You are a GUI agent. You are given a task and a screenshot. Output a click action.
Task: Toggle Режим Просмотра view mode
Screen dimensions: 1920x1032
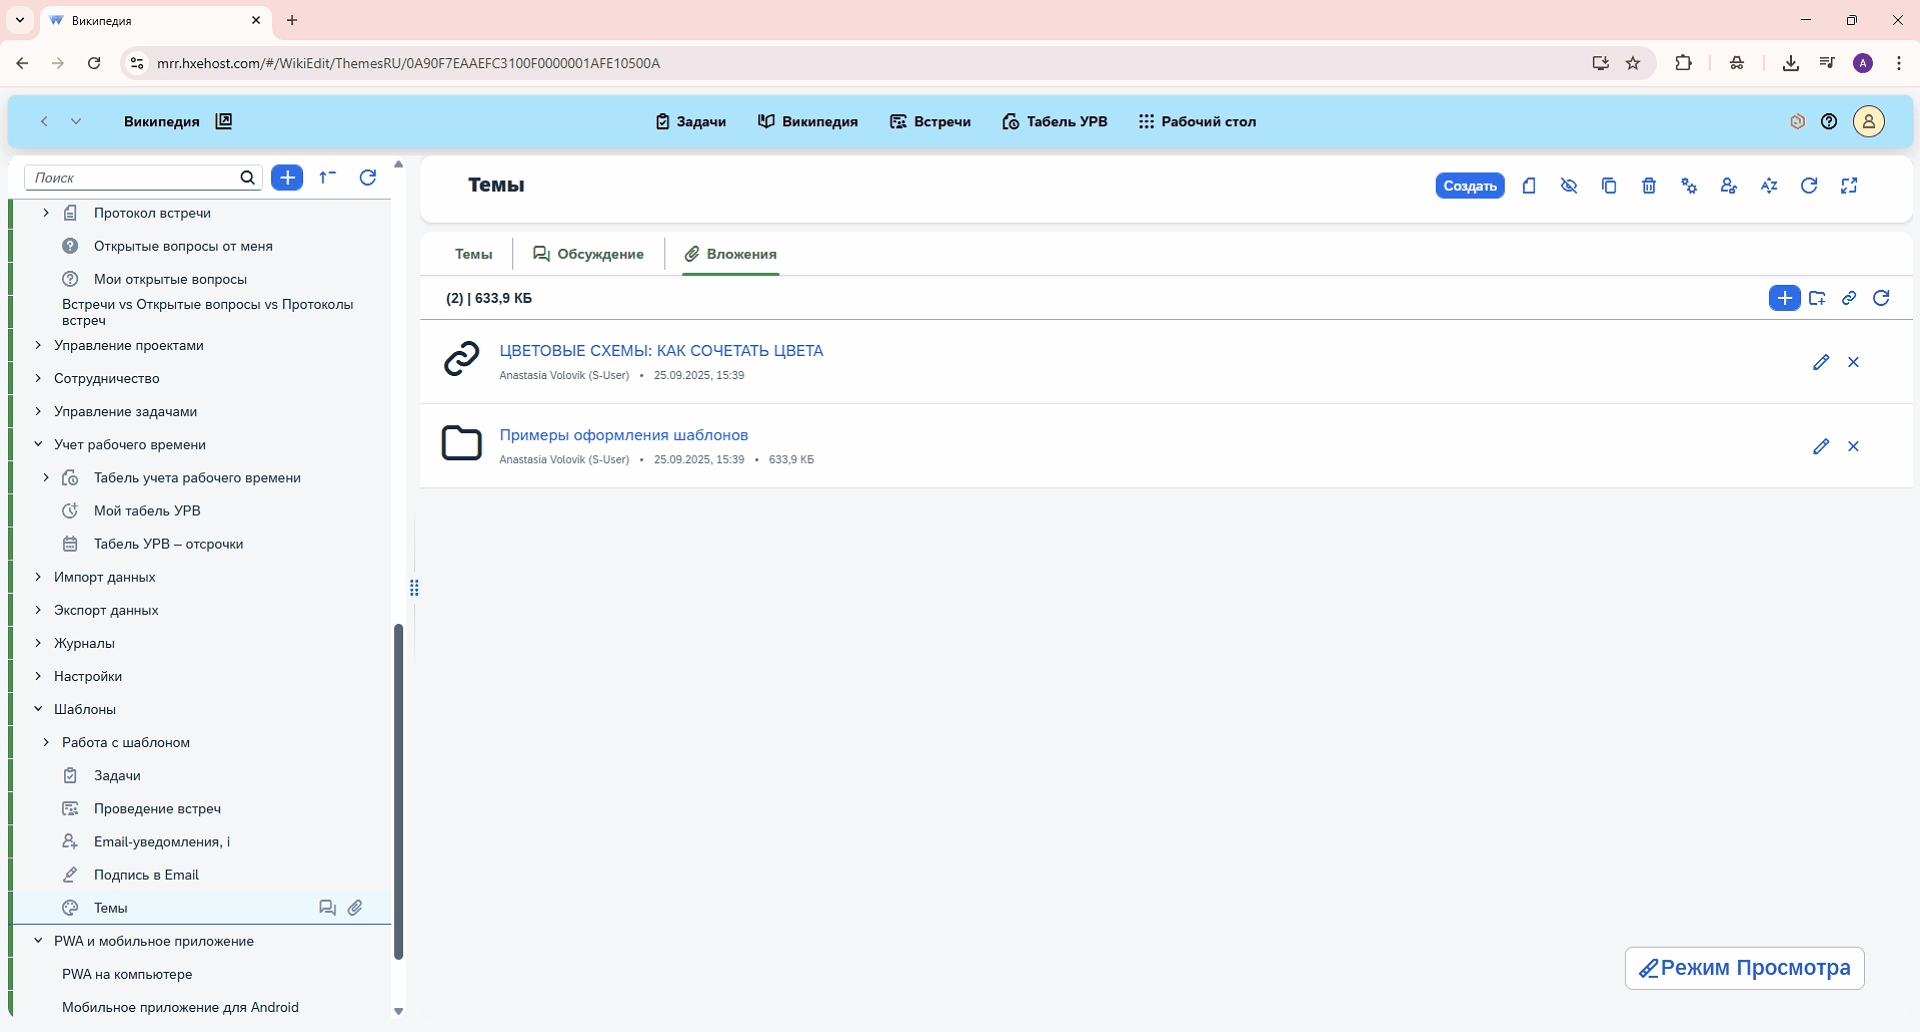coord(1744,968)
